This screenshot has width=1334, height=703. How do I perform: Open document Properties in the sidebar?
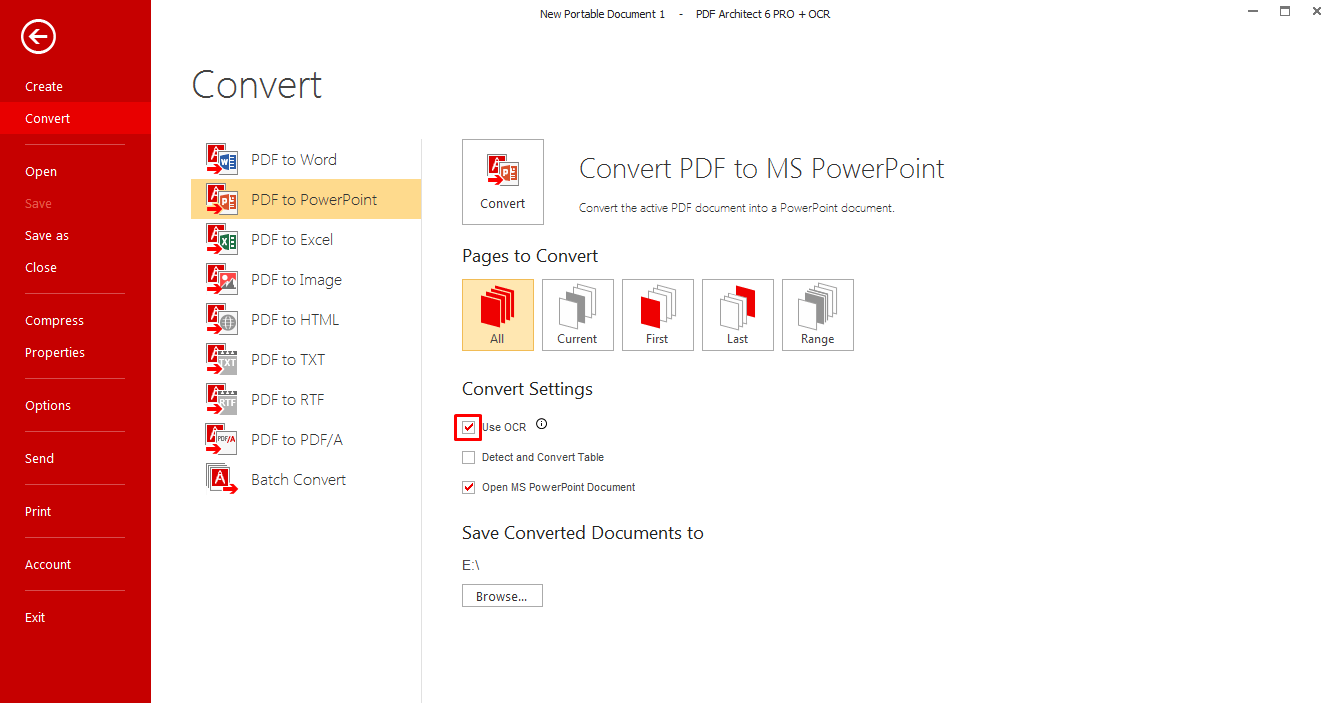pos(55,353)
